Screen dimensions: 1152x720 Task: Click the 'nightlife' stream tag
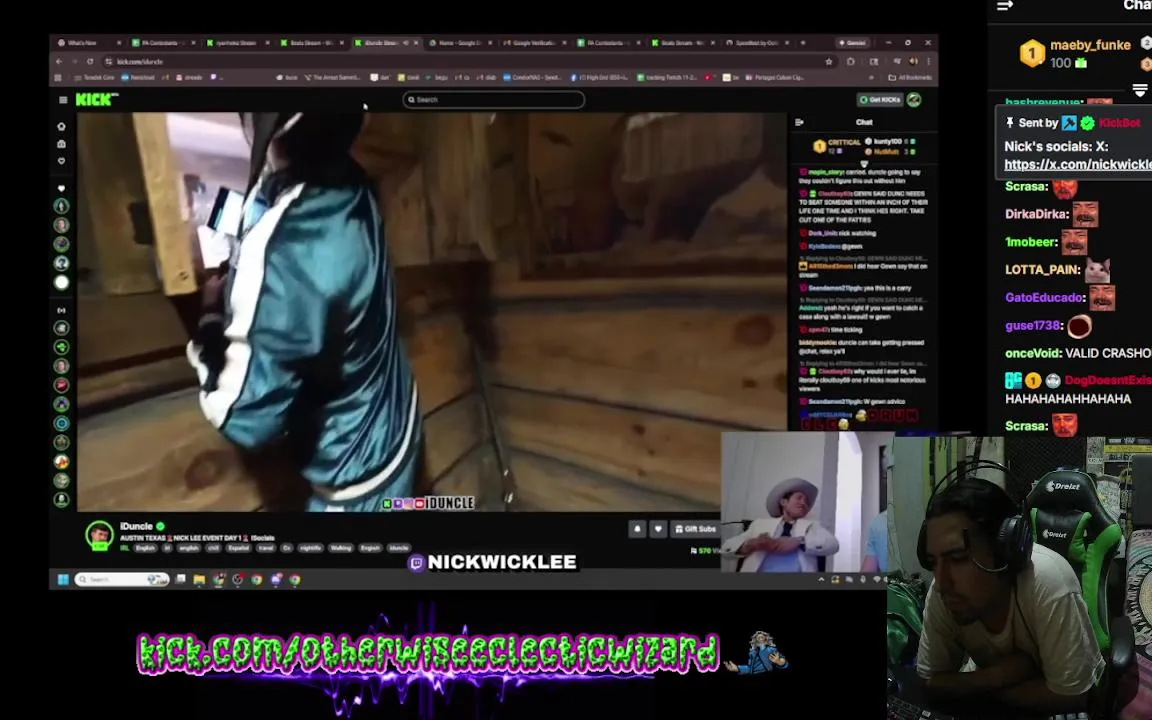[x=311, y=548]
